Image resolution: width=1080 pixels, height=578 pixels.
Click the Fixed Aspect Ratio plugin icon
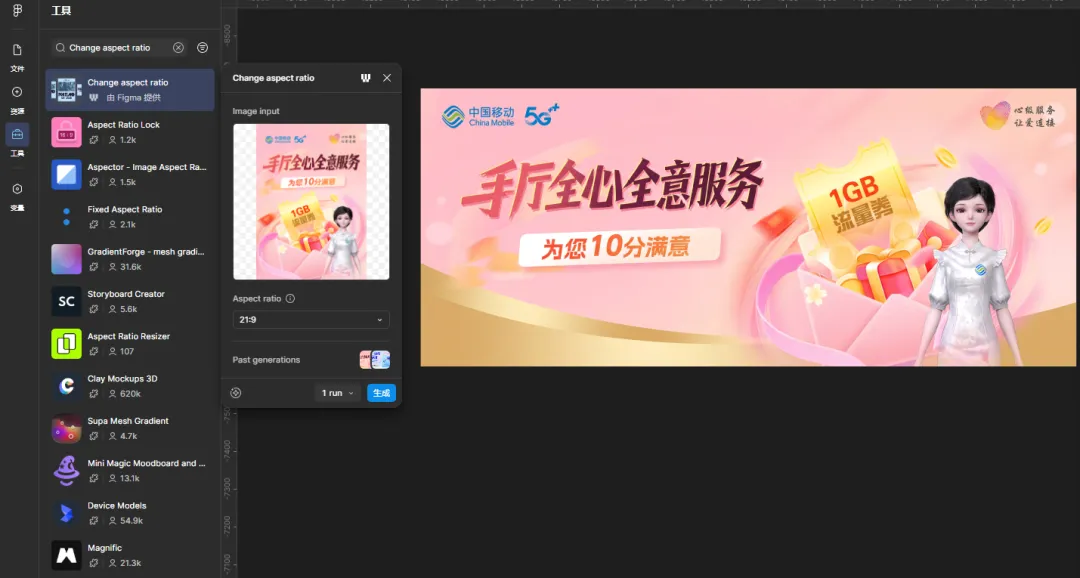coord(66,217)
